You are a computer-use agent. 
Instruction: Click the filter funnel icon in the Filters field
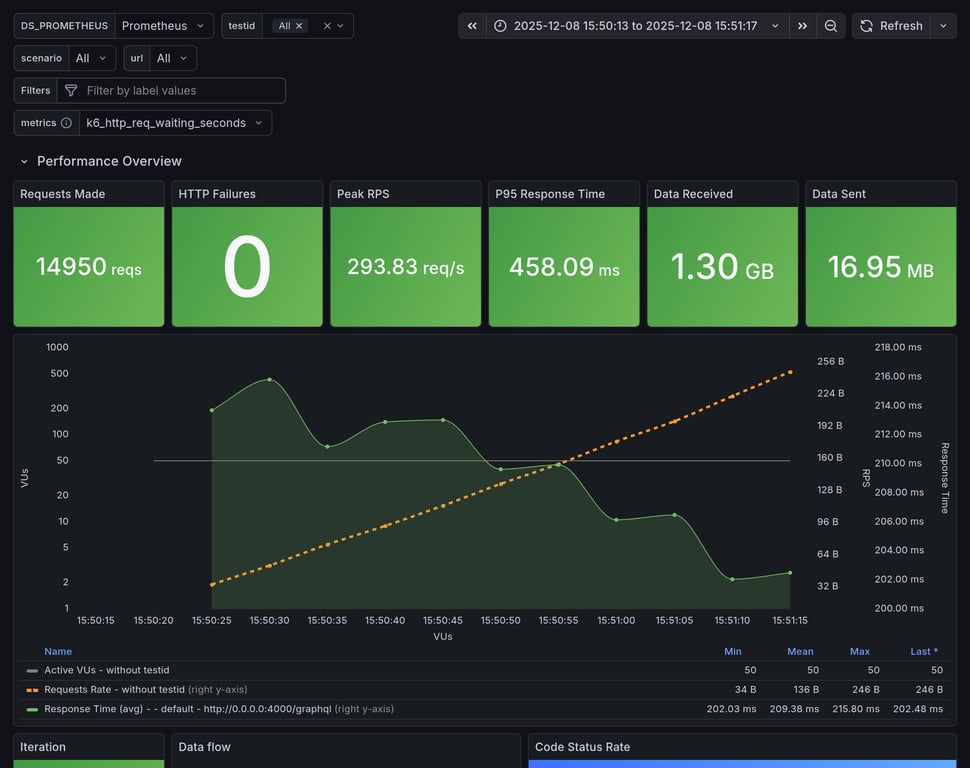70,90
